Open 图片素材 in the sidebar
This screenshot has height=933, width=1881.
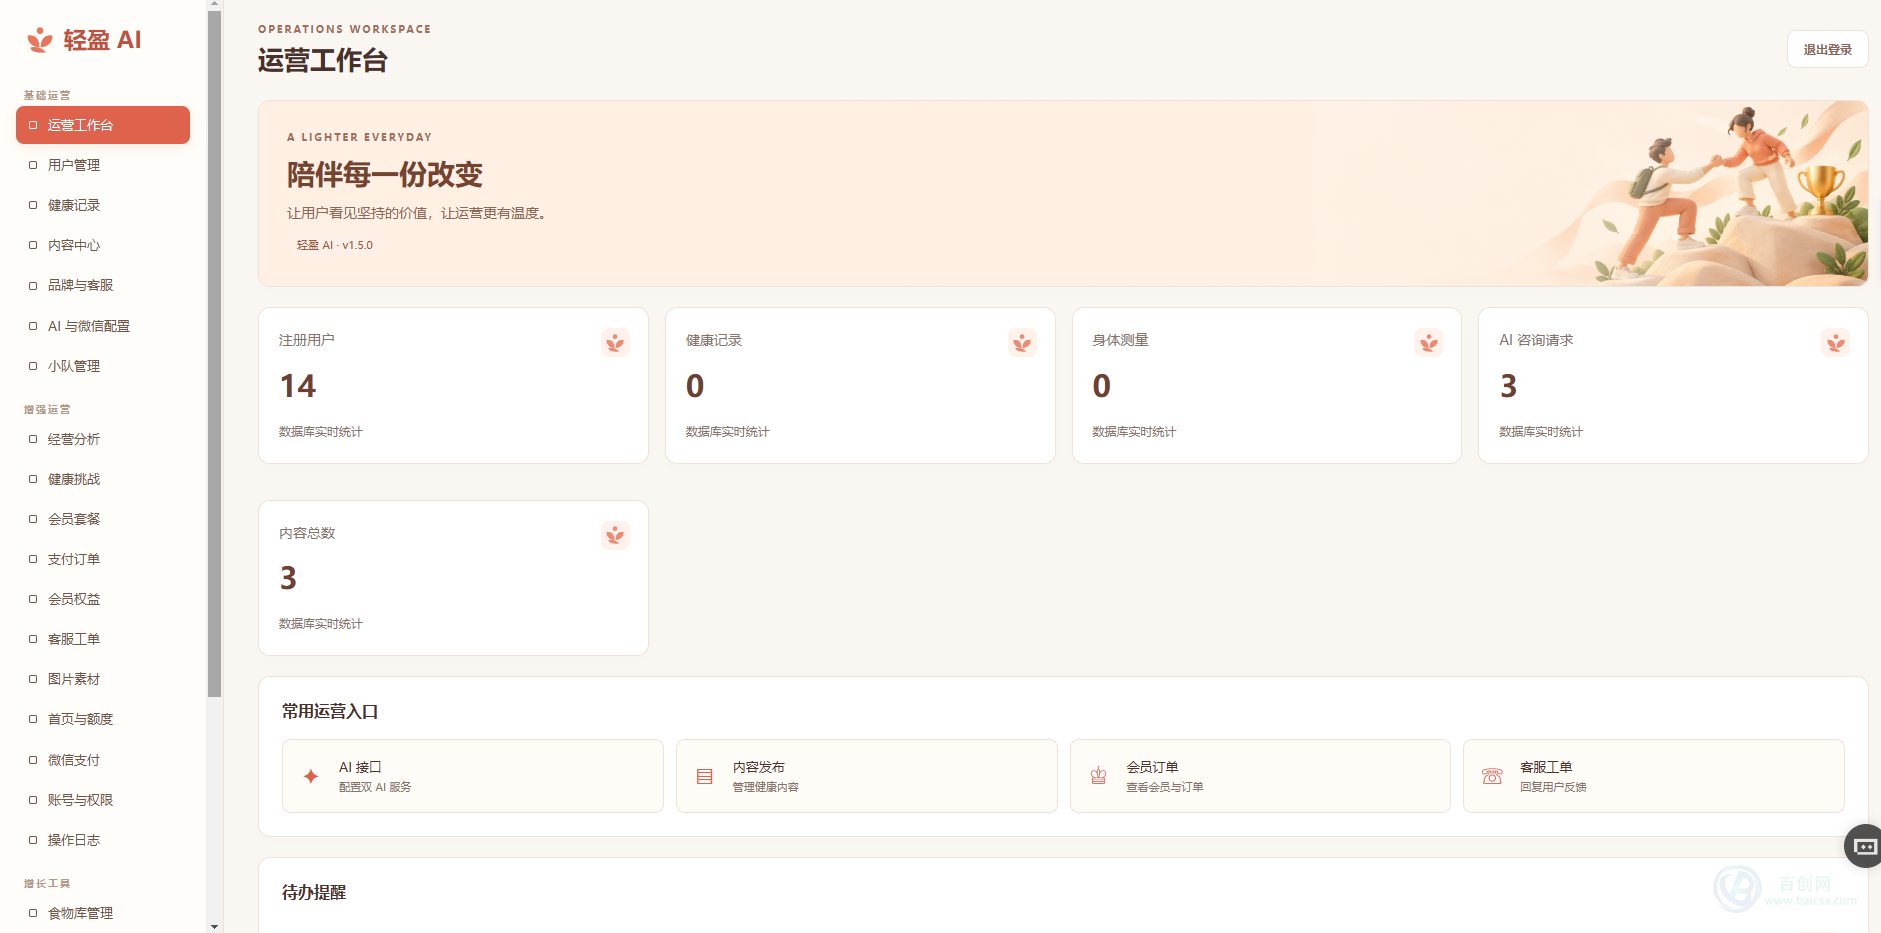pyautogui.click(x=103, y=679)
